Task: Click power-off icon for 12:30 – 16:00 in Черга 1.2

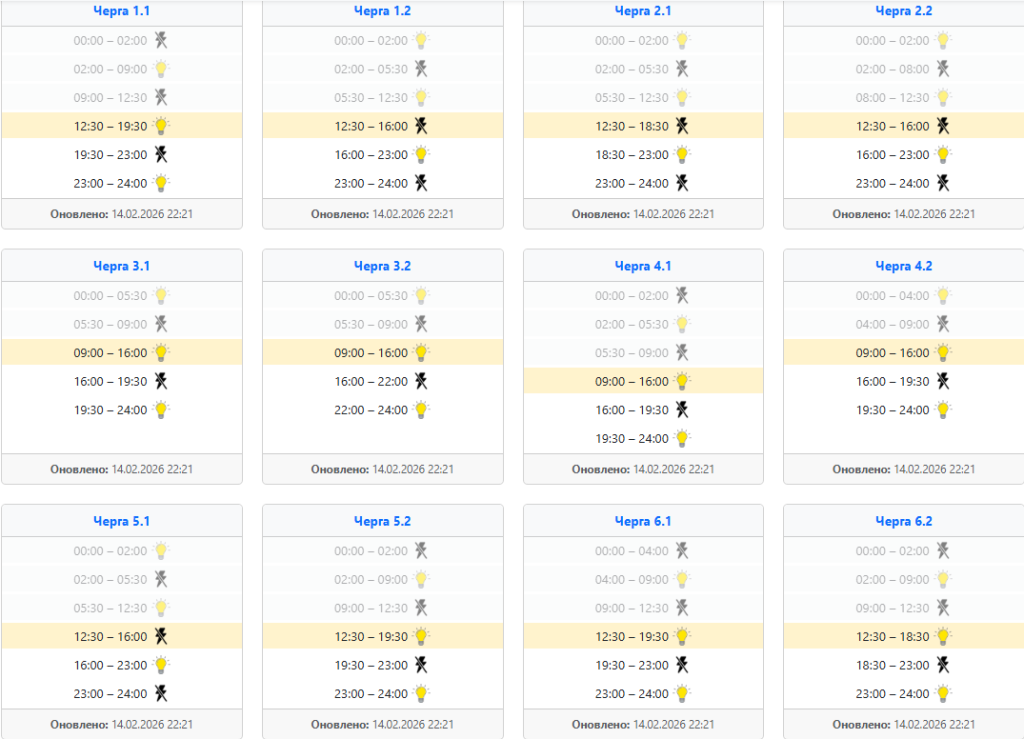Action: [421, 126]
